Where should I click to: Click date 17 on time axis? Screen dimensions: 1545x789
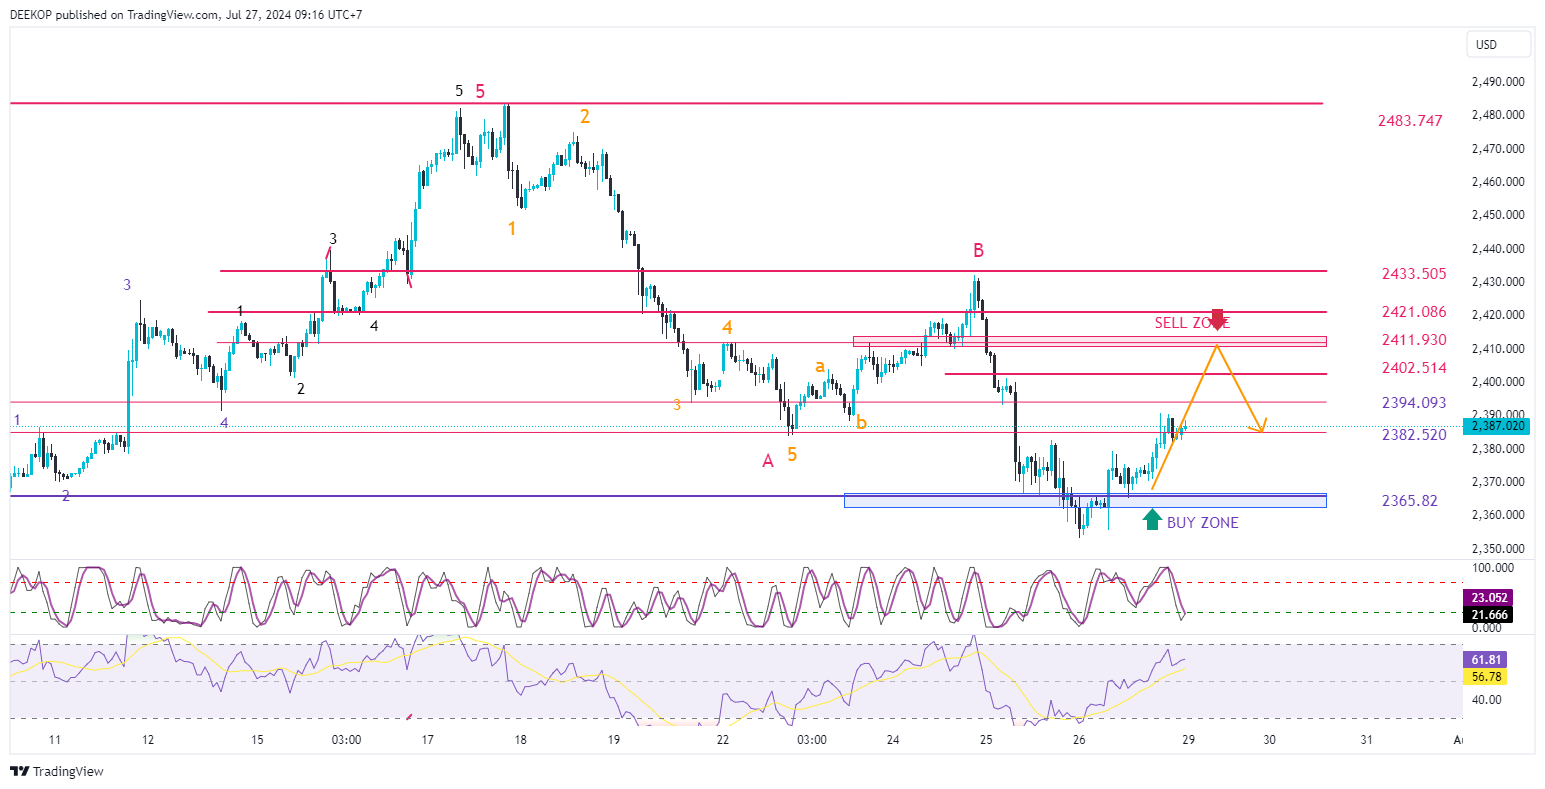pos(427,740)
